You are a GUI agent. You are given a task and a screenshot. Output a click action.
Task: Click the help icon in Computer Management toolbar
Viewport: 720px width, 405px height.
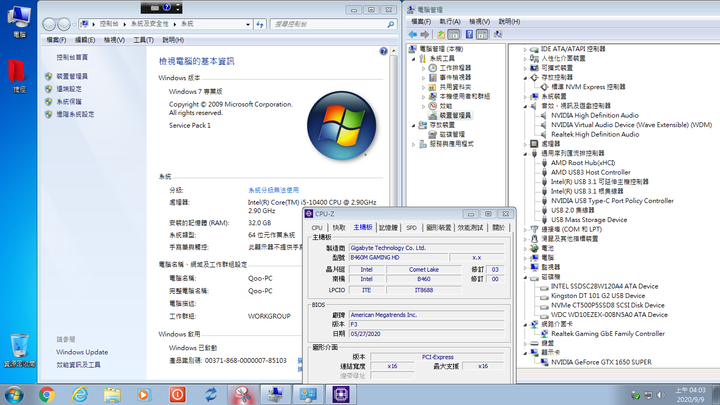(469, 34)
